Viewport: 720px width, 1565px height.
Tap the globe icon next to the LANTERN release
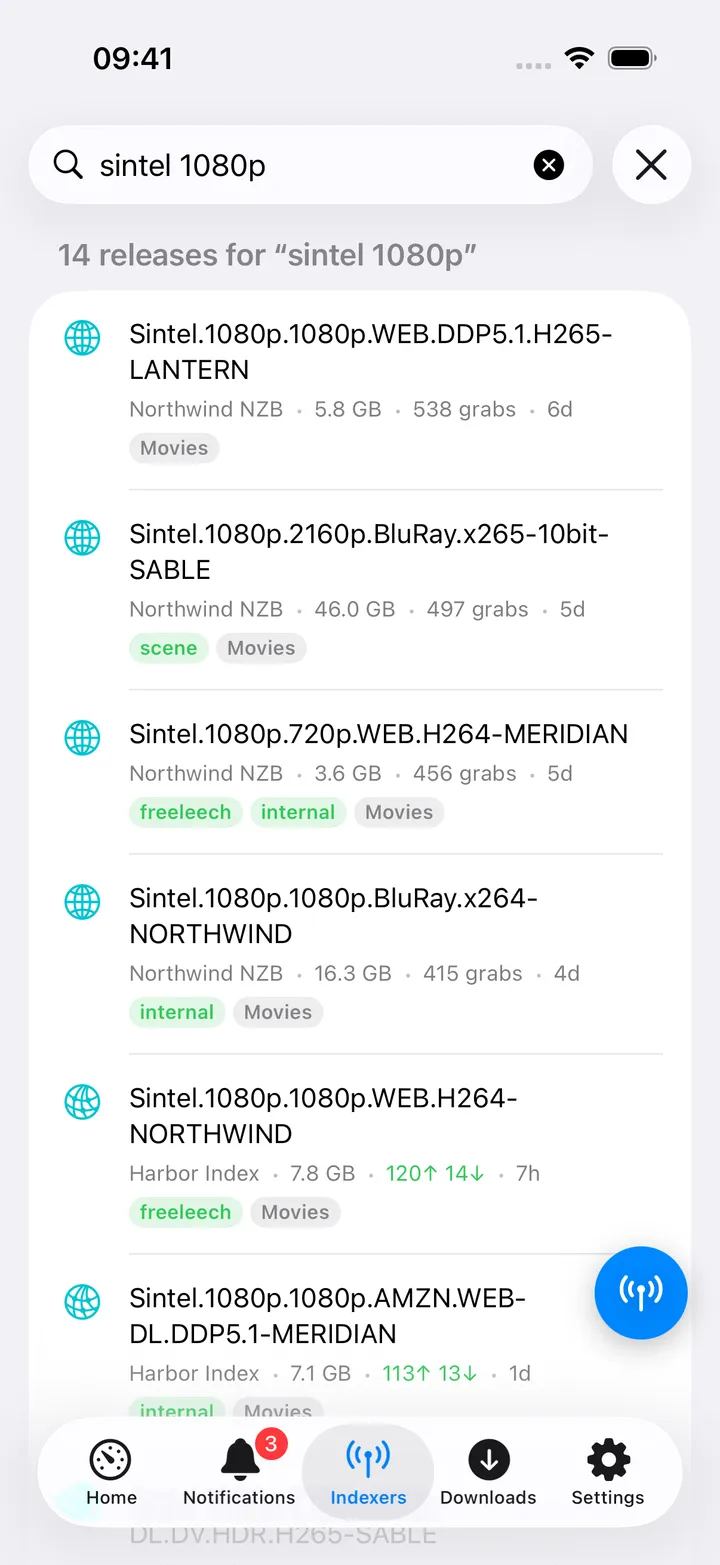pos(82,338)
